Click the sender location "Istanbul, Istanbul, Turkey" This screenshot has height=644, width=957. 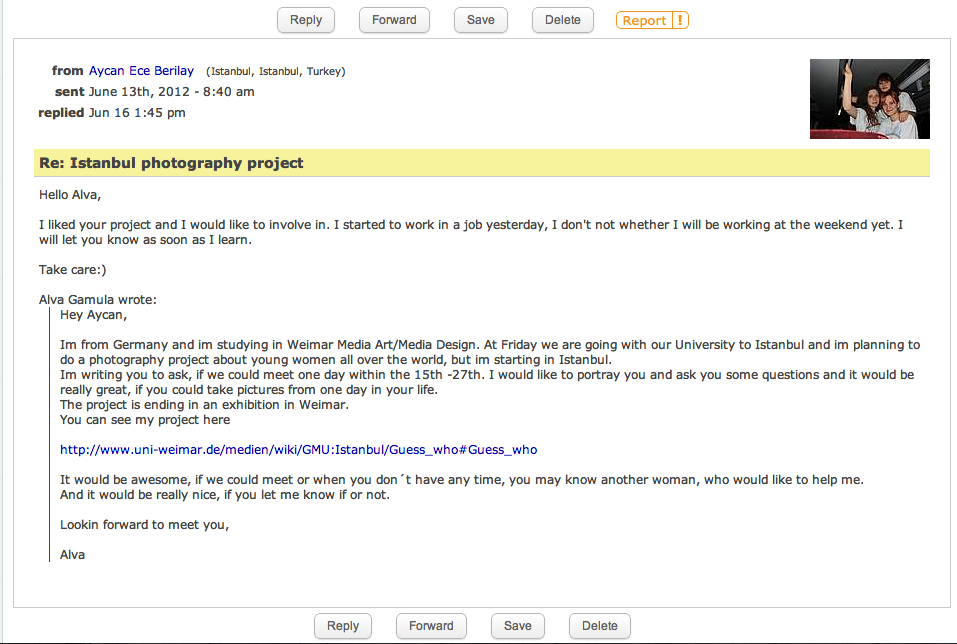(x=276, y=72)
